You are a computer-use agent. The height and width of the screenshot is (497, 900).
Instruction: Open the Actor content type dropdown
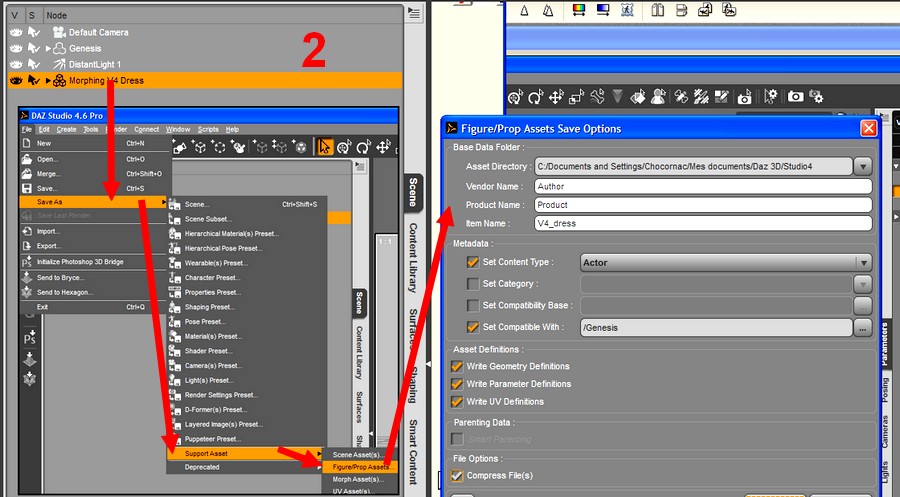pyautogui.click(x=726, y=262)
